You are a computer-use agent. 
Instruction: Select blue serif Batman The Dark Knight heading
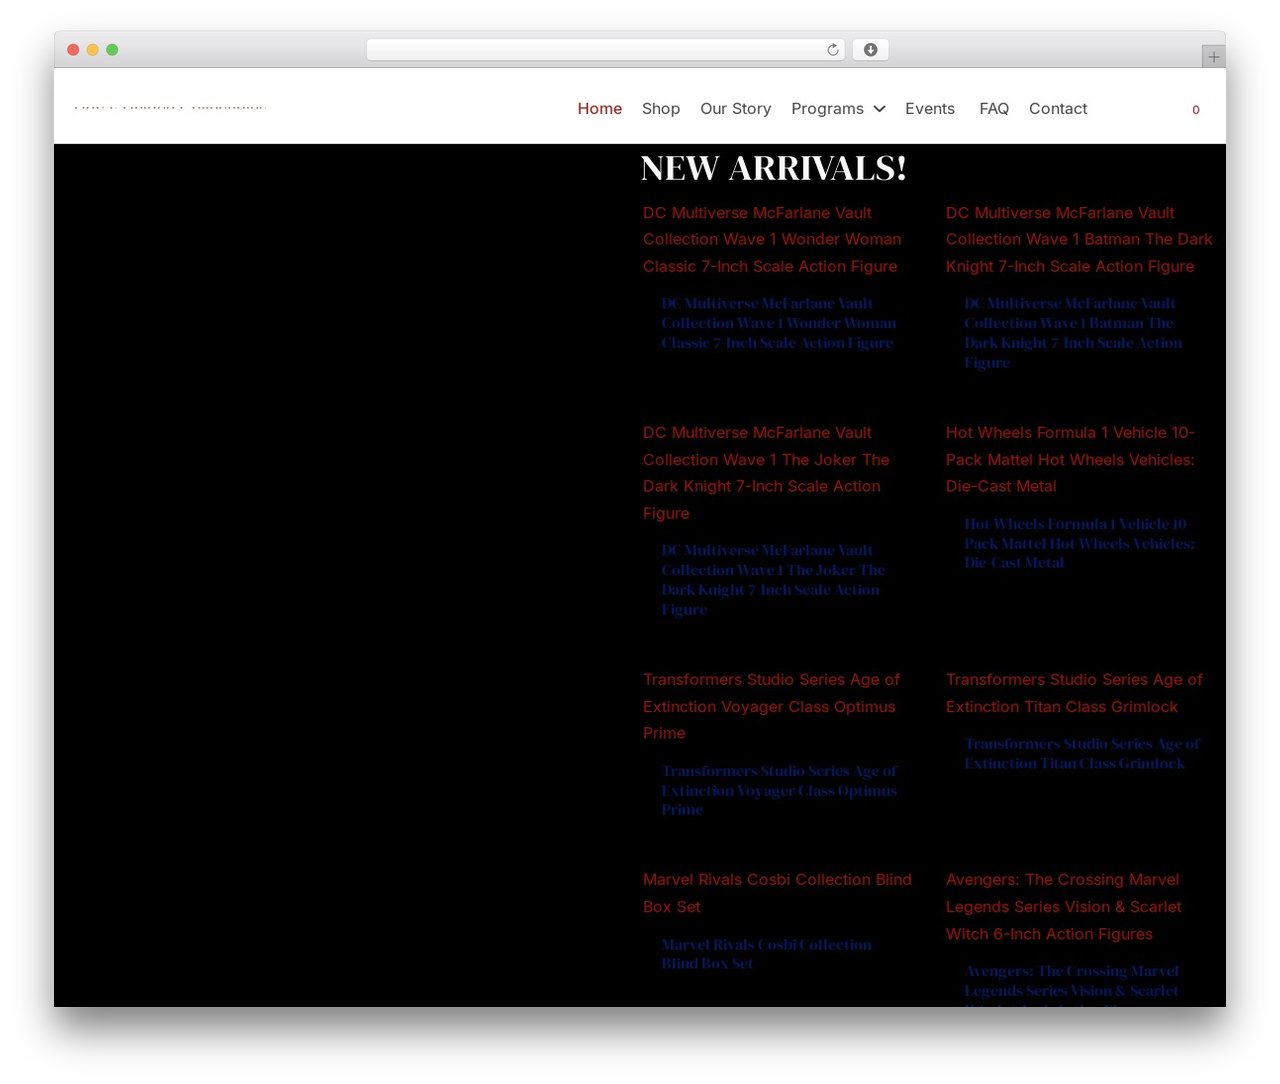point(1073,333)
